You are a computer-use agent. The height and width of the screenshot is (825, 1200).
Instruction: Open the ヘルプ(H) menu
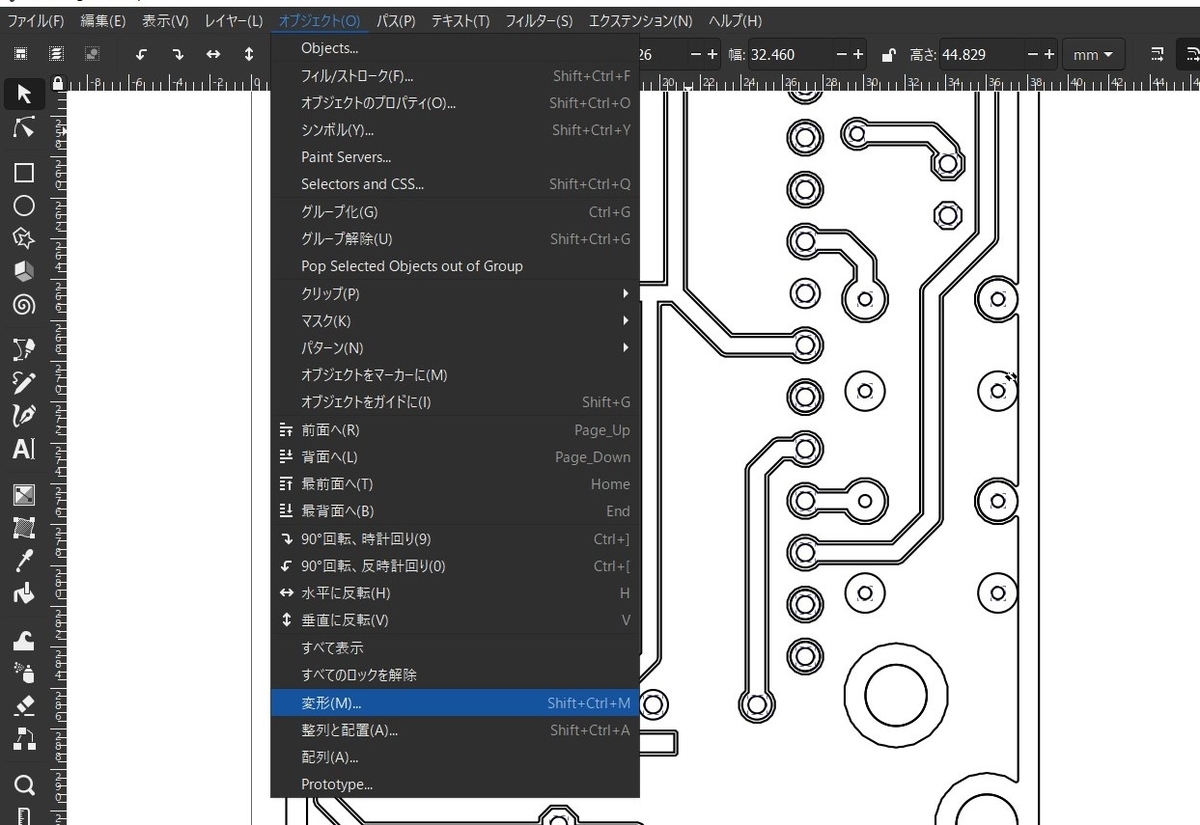[x=735, y=20]
